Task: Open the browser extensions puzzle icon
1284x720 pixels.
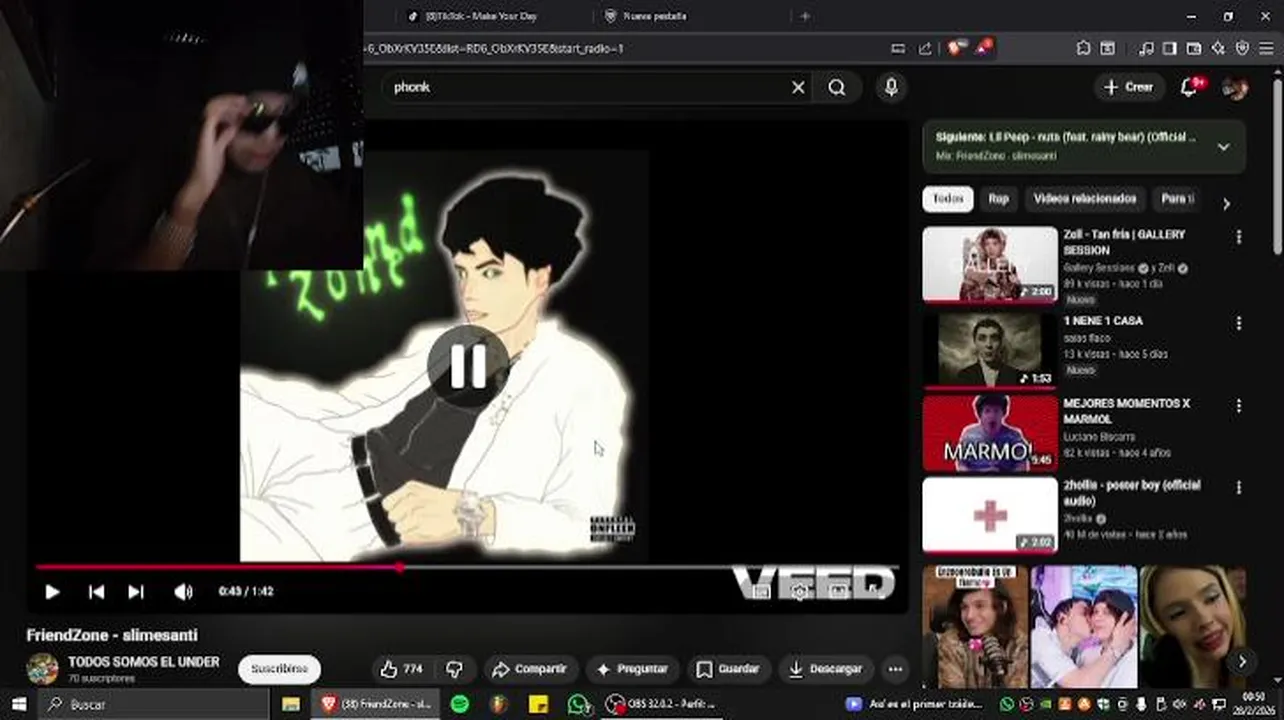Action: coord(1083,48)
